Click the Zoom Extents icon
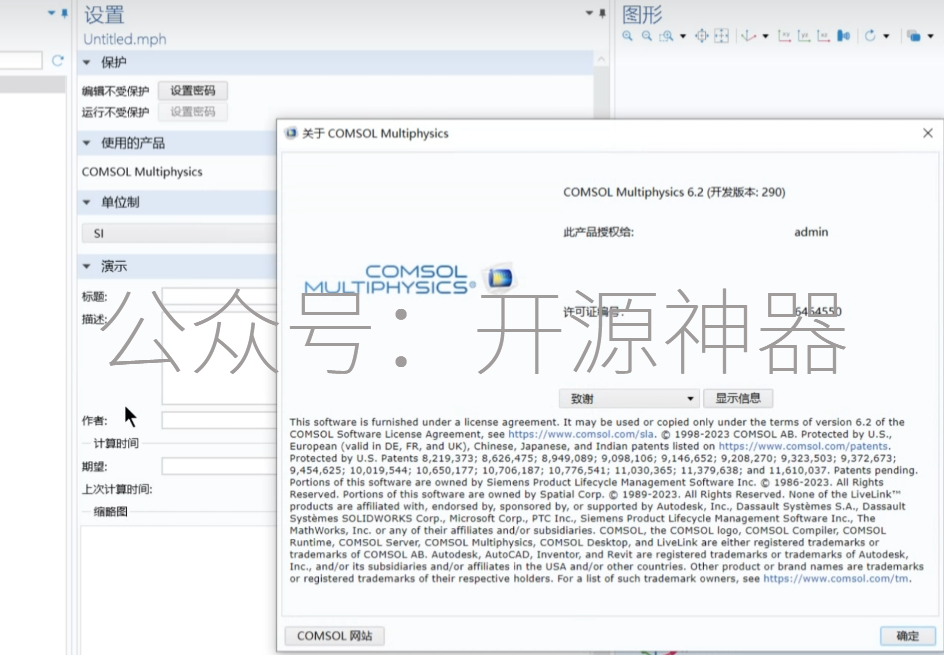 coord(702,36)
